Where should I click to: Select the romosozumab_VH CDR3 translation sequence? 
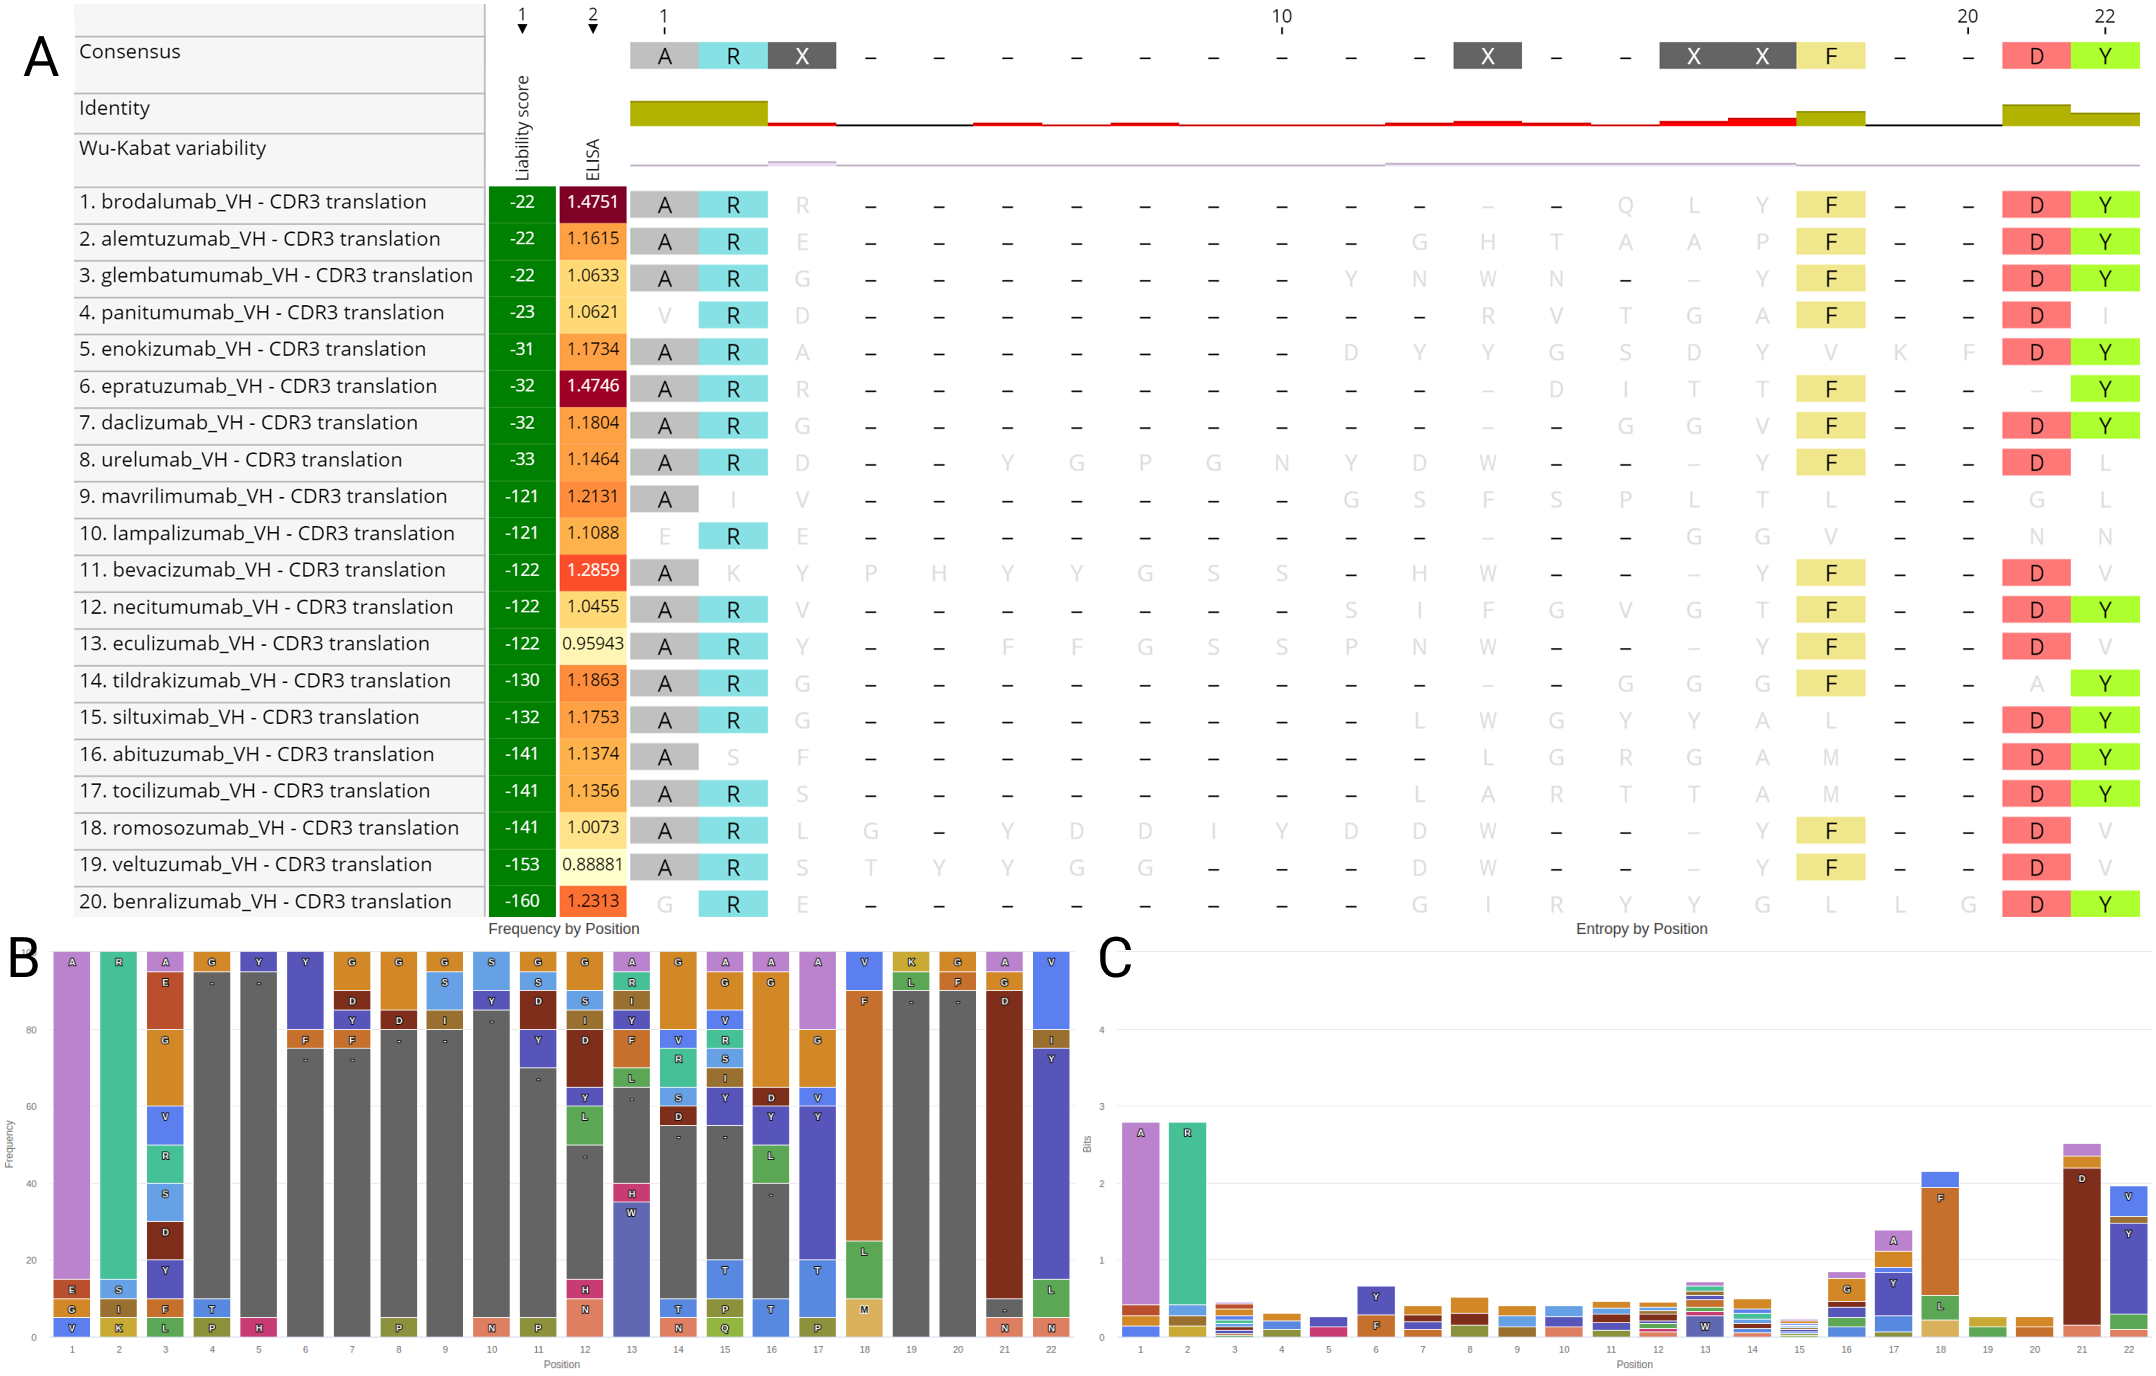pos(269,828)
